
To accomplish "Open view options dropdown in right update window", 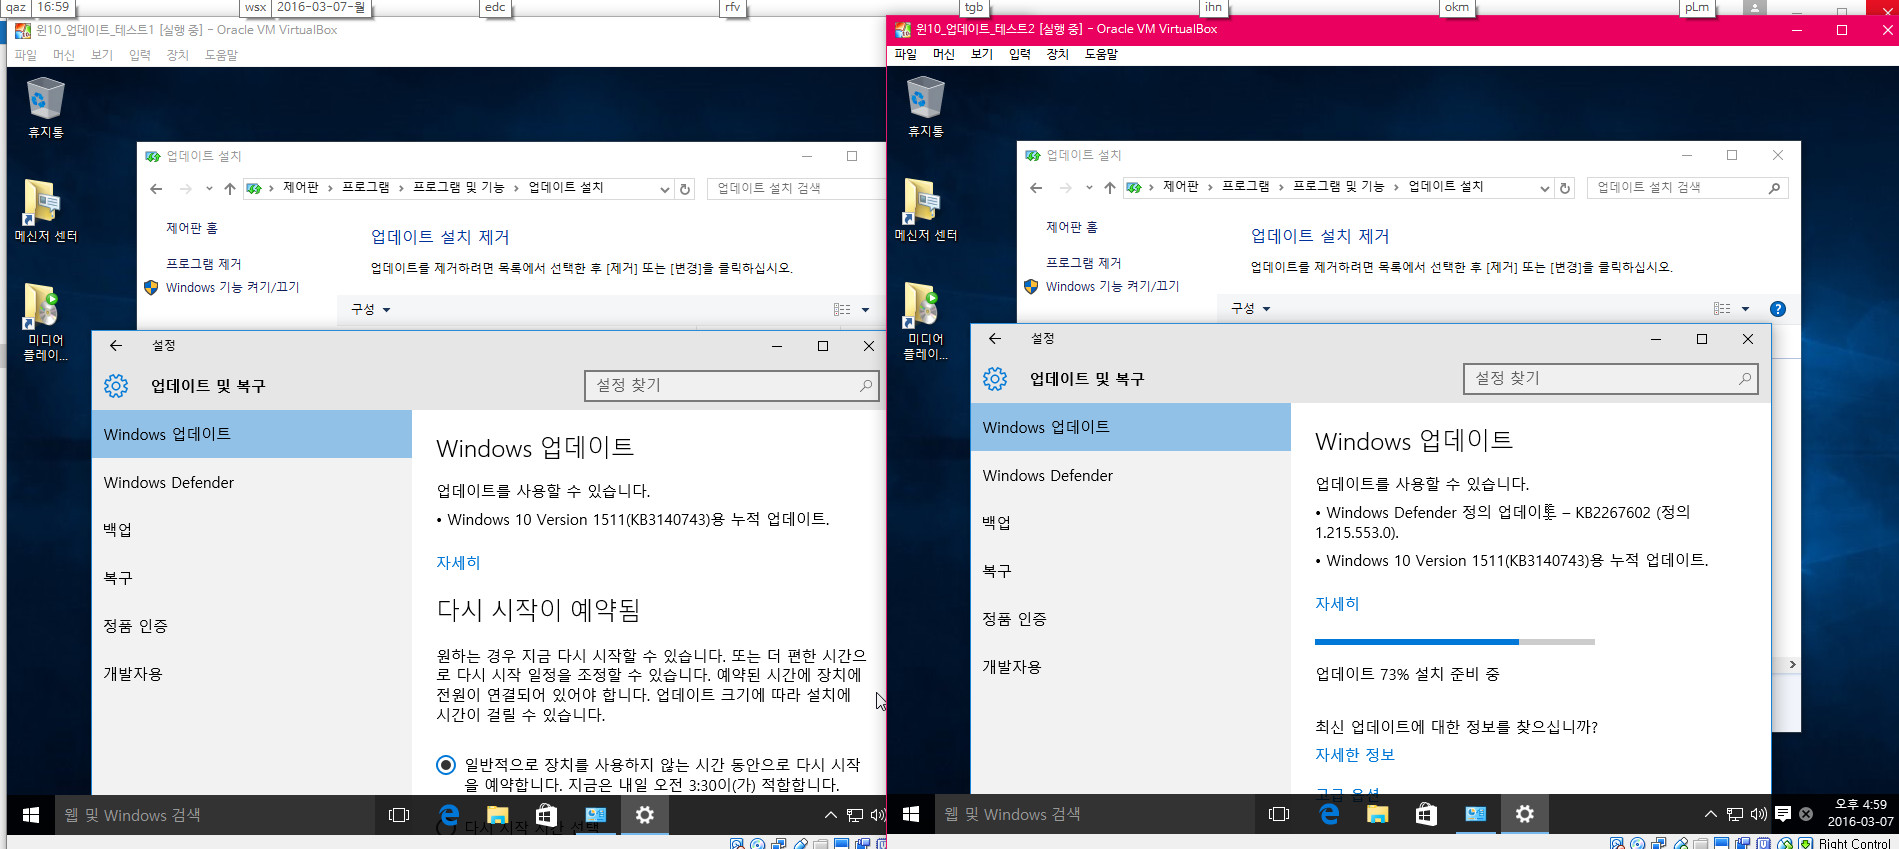I will tap(1746, 309).
